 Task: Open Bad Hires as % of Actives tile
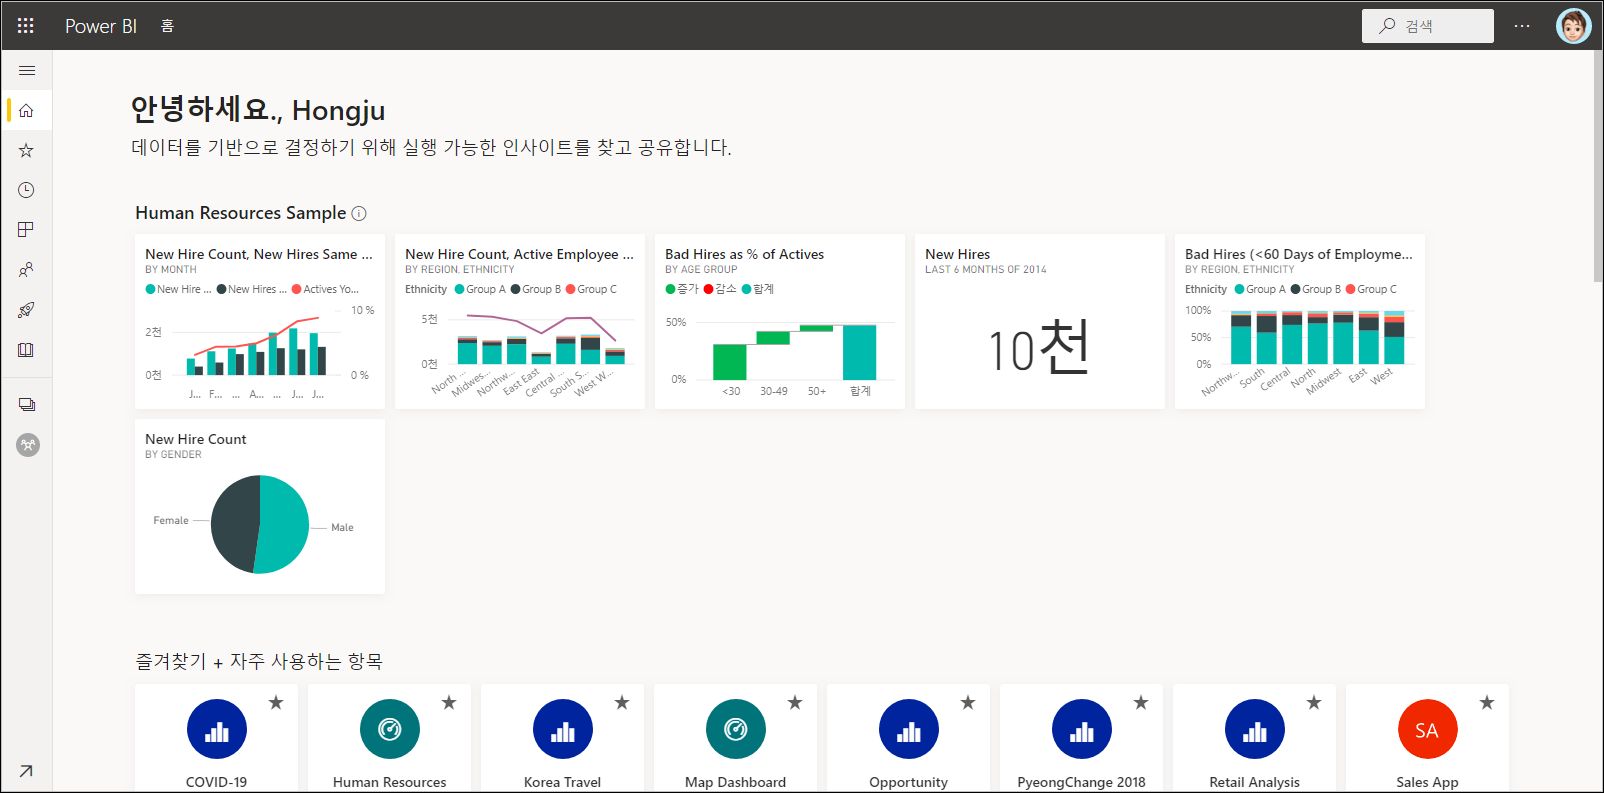[x=780, y=321]
